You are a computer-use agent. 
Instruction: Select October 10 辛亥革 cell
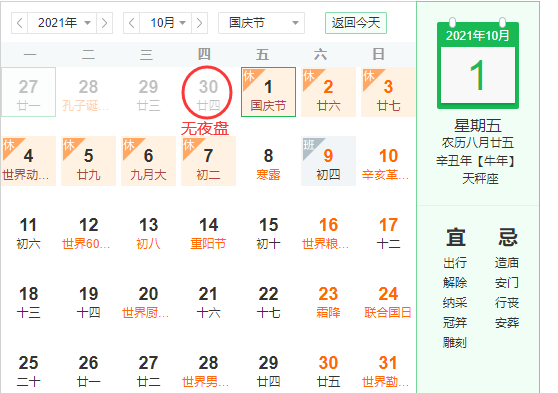pyautogui.click(x=388, y=161)
